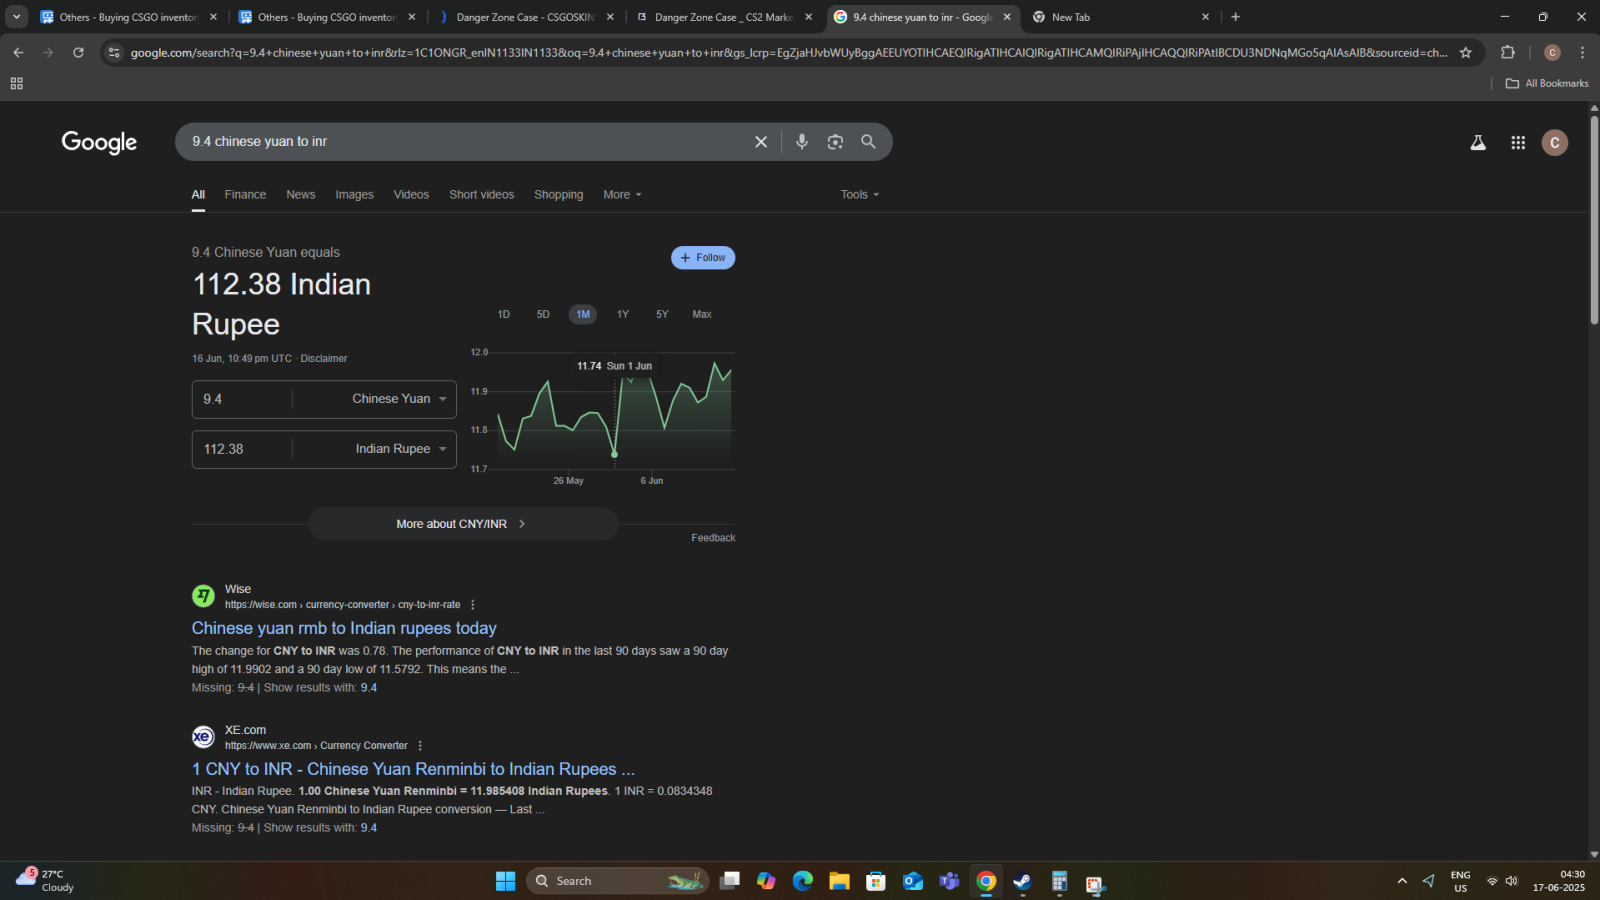Click the Disclaimer link
Screen dimensions: 1600x900
pyautogui.click(x=324, y=359)
